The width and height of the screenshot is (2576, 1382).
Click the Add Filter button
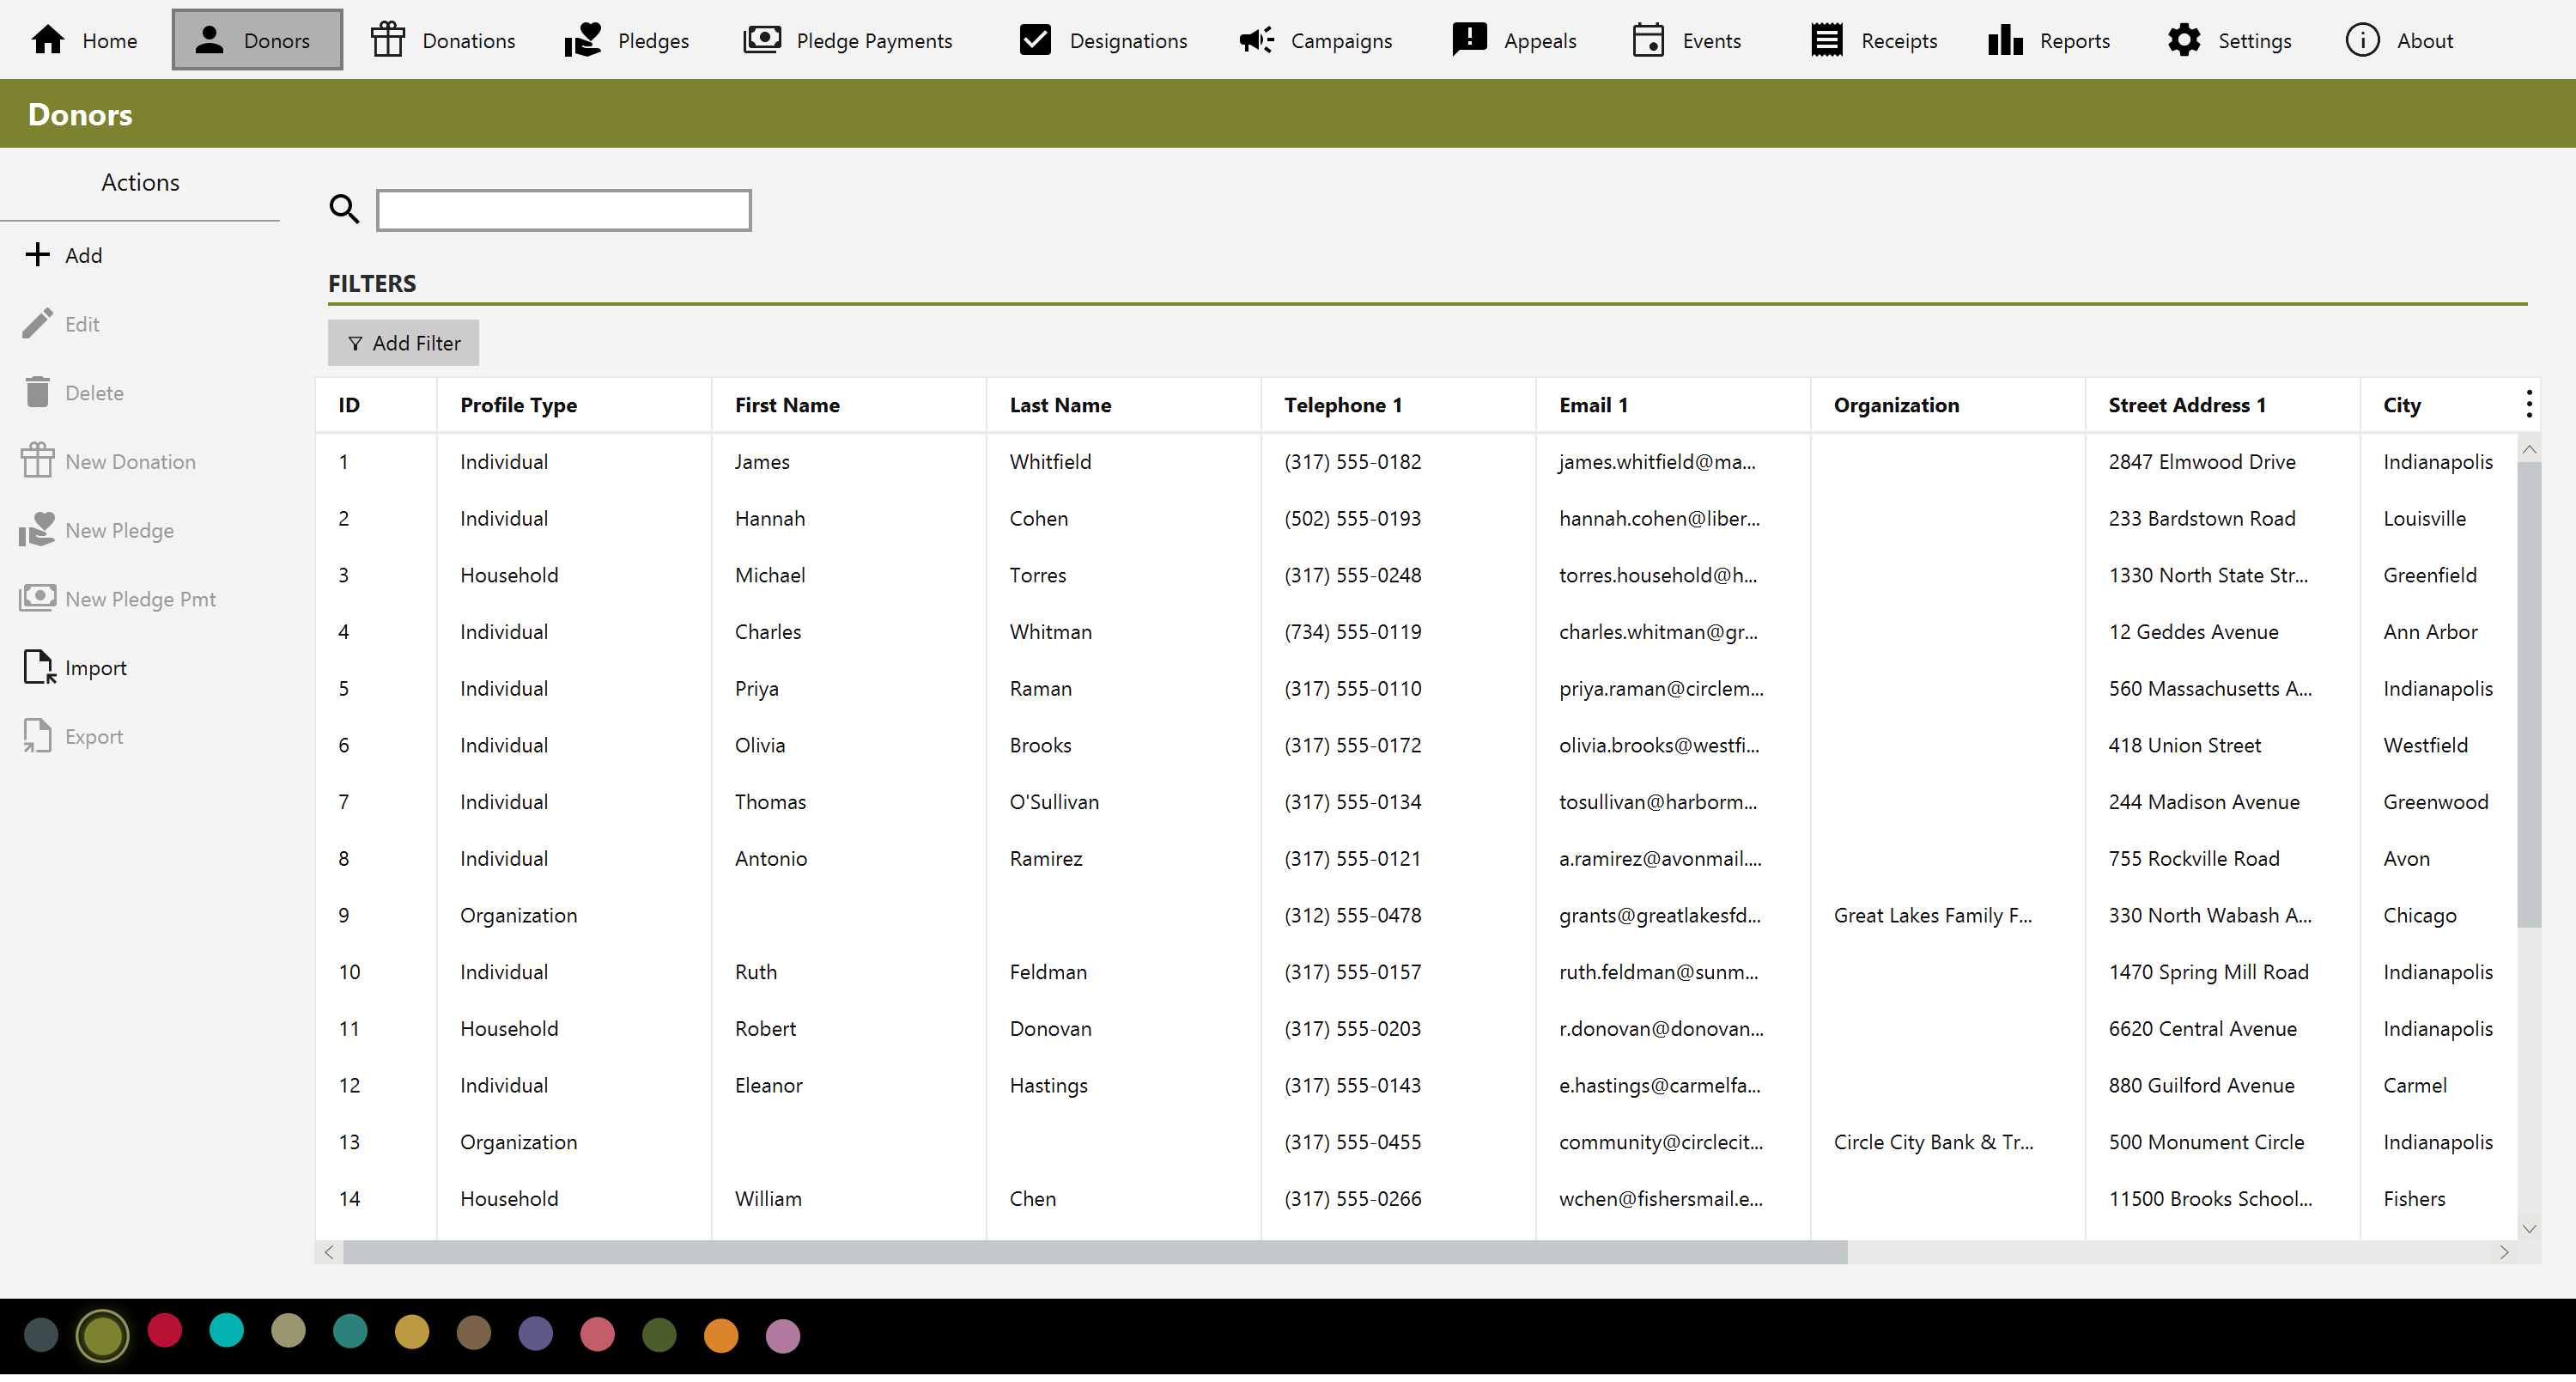[x=404, y=344]
